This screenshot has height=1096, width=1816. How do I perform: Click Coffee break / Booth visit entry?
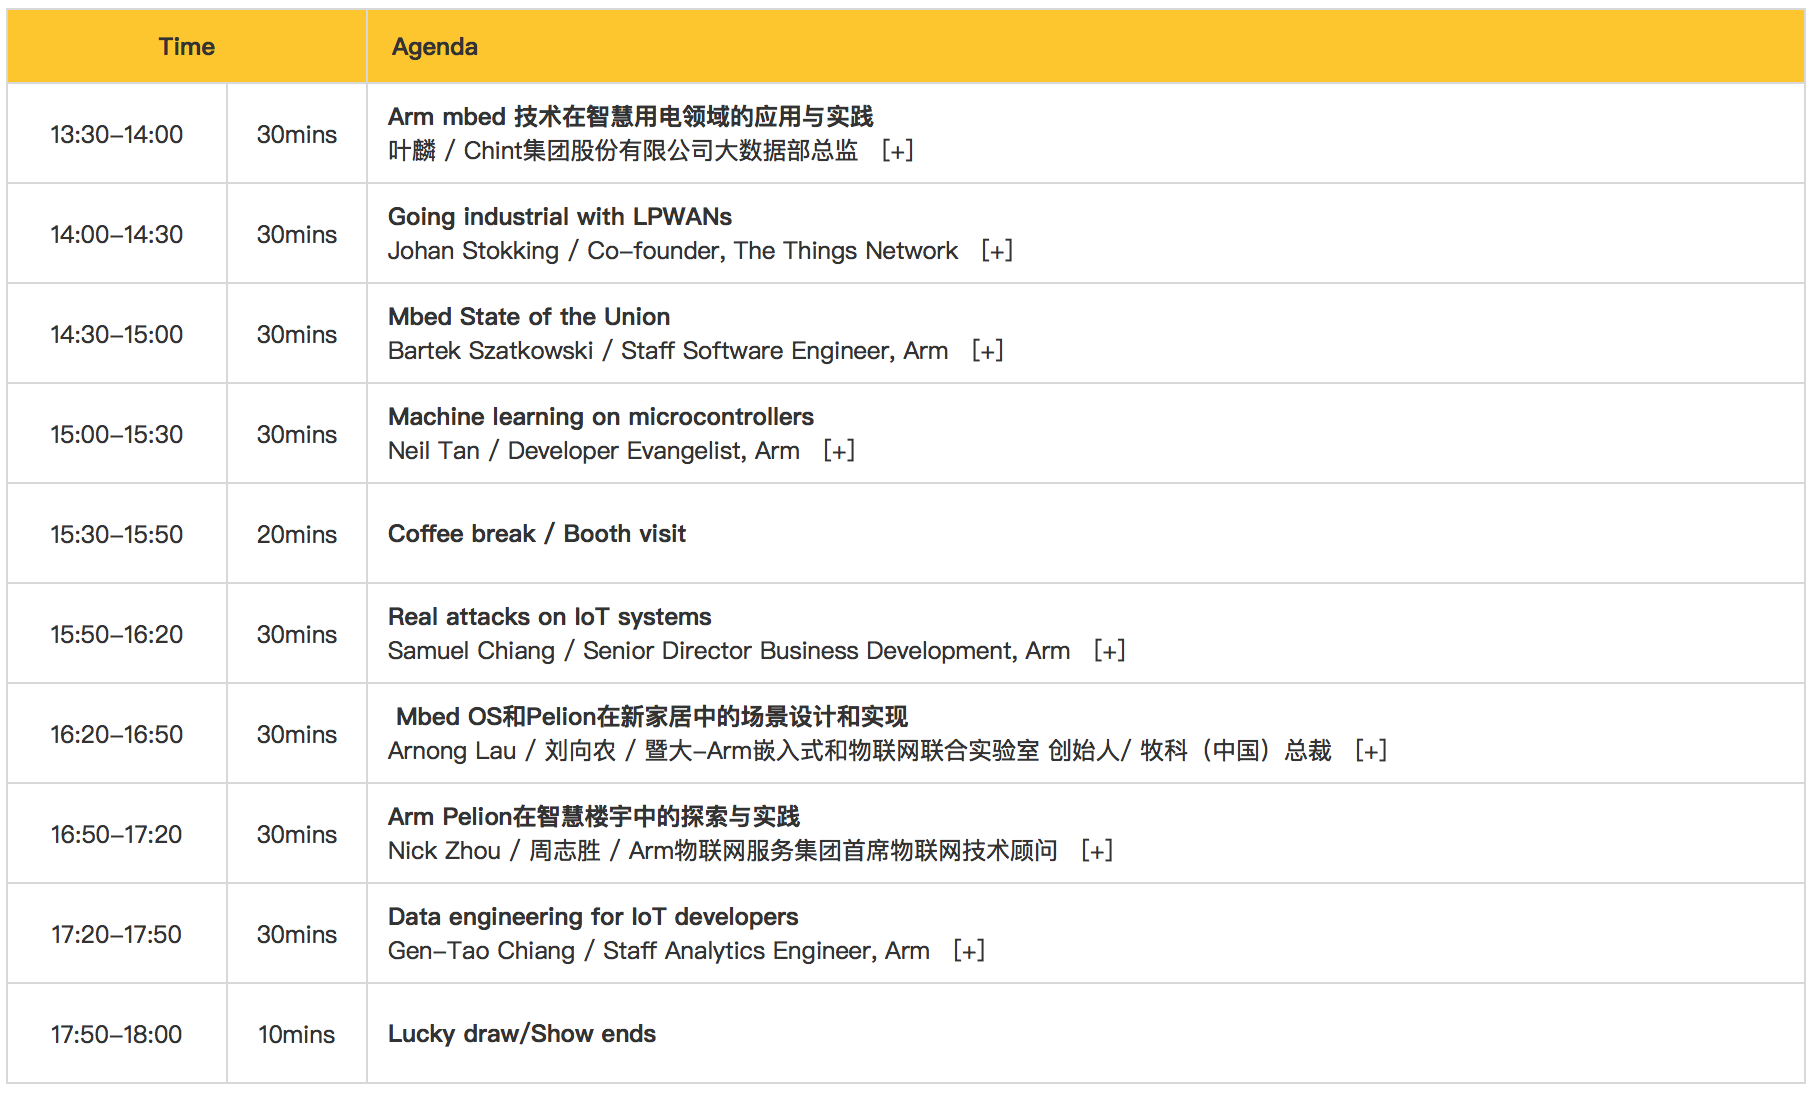(537, 534)
